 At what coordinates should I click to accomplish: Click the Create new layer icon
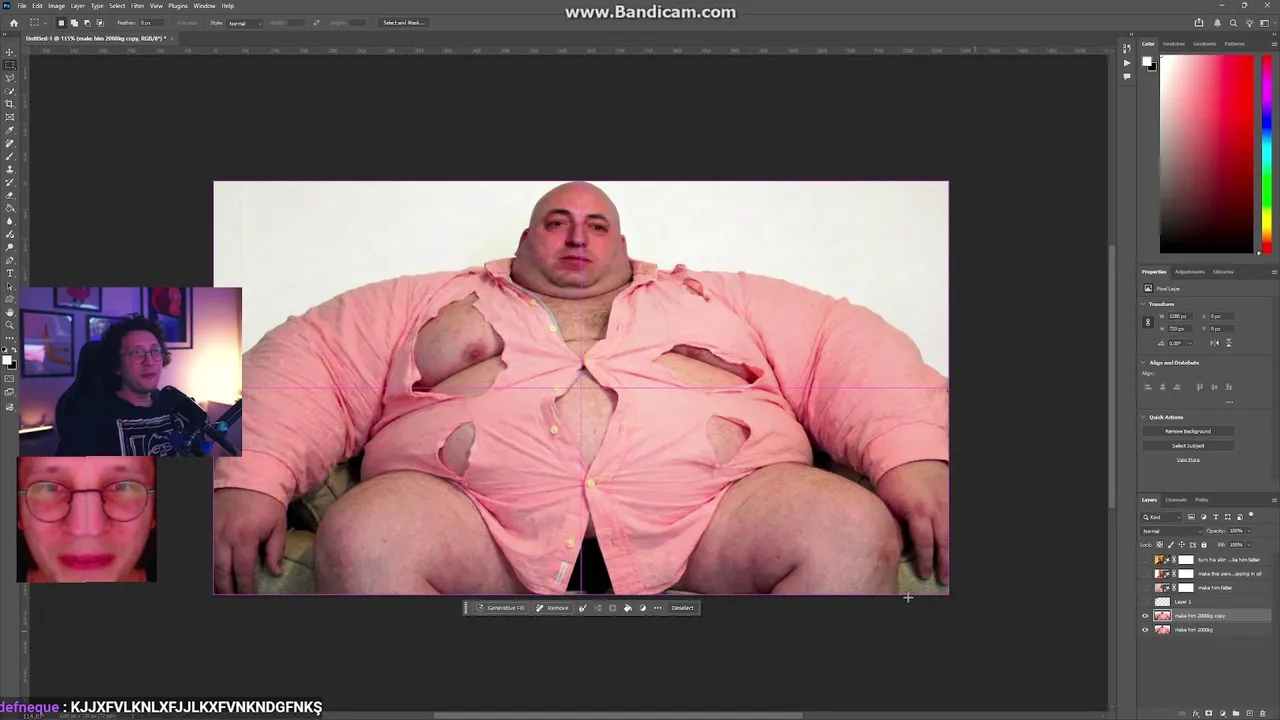(1249, 713)
